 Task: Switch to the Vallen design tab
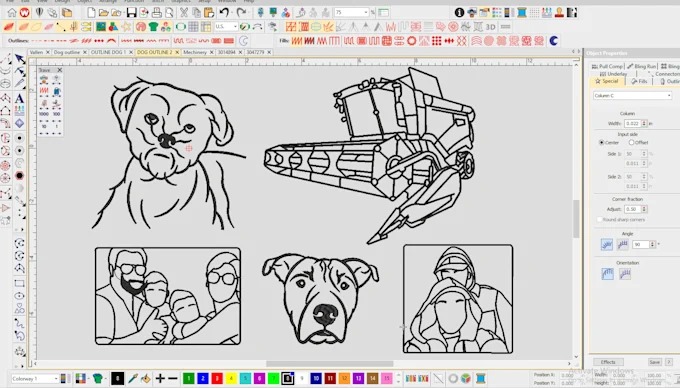click(x=36, y=52)
